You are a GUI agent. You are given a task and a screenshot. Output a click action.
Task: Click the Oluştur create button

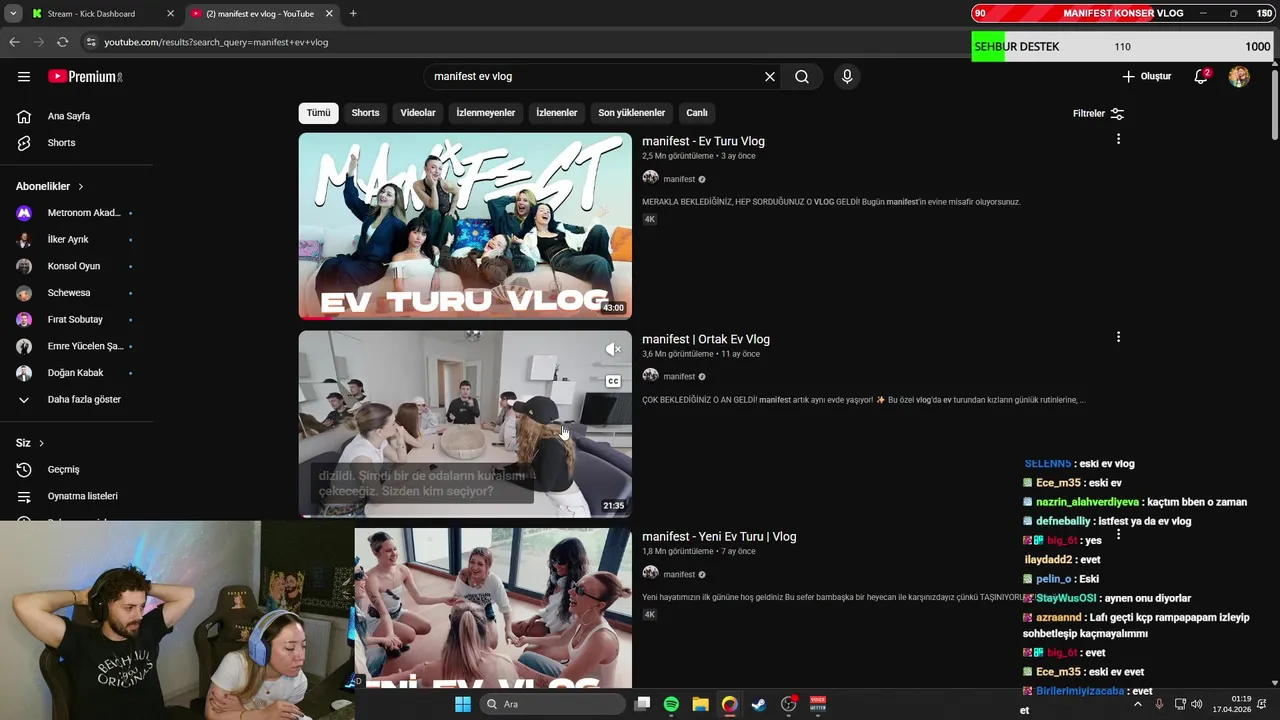(1146, 76)
